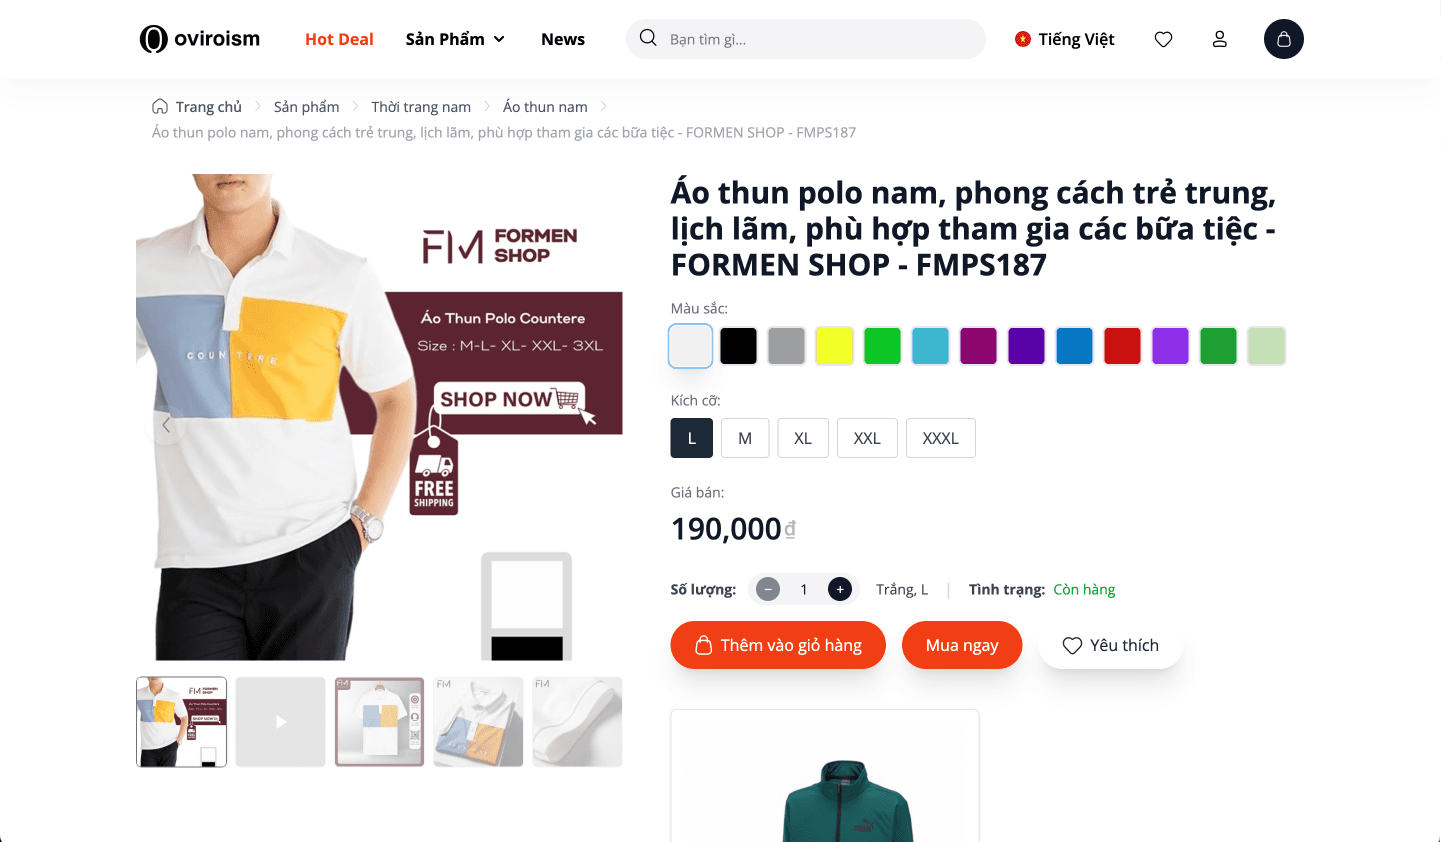
Task: Click the Thêm vào giỏ hàng button
Action: pos(778,645)
